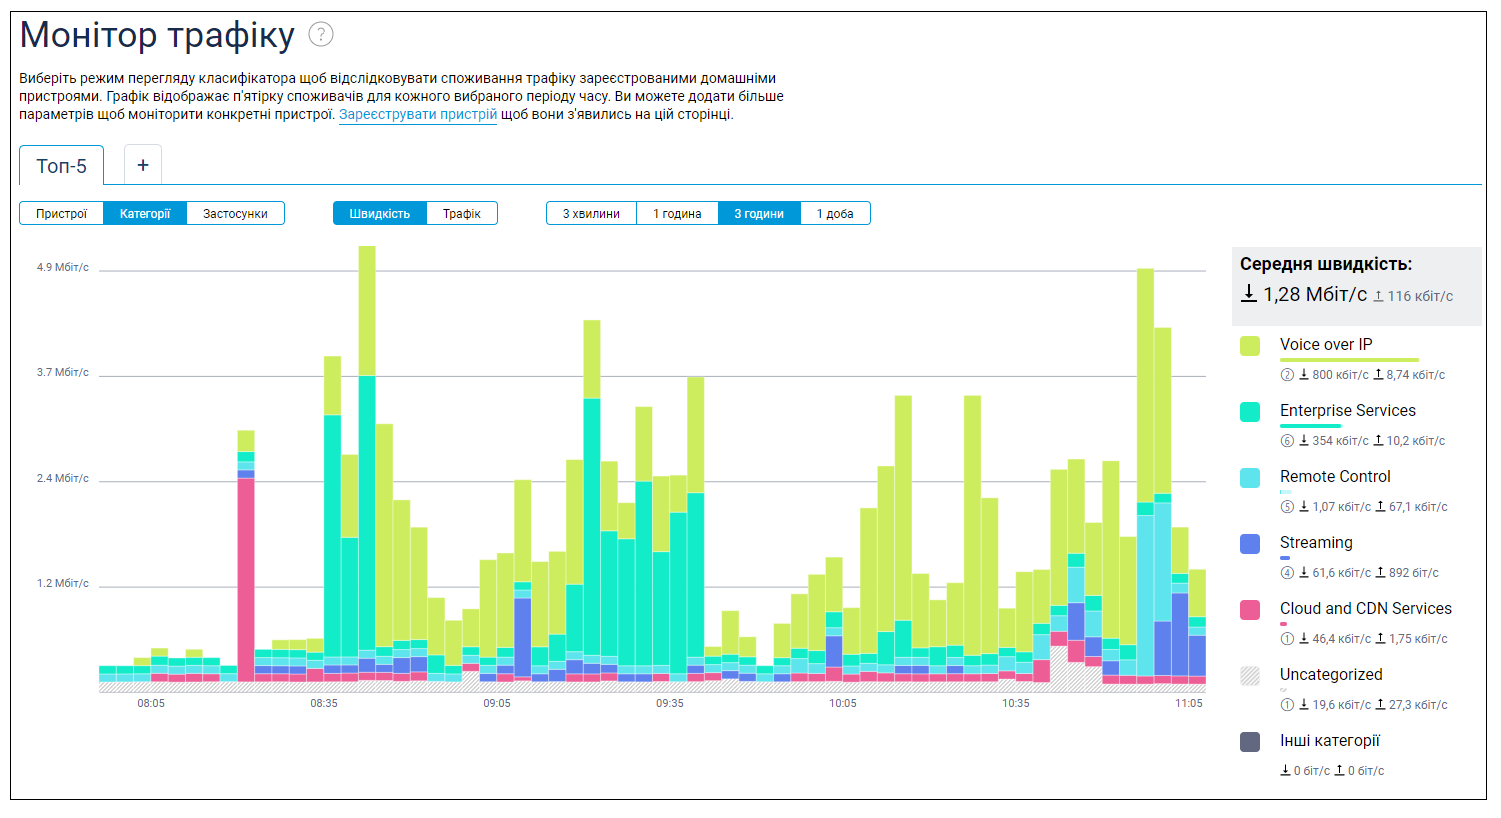Click the Remote Control device count icon
This screenshot has width=1501, height=818.
click(1287, 507)
